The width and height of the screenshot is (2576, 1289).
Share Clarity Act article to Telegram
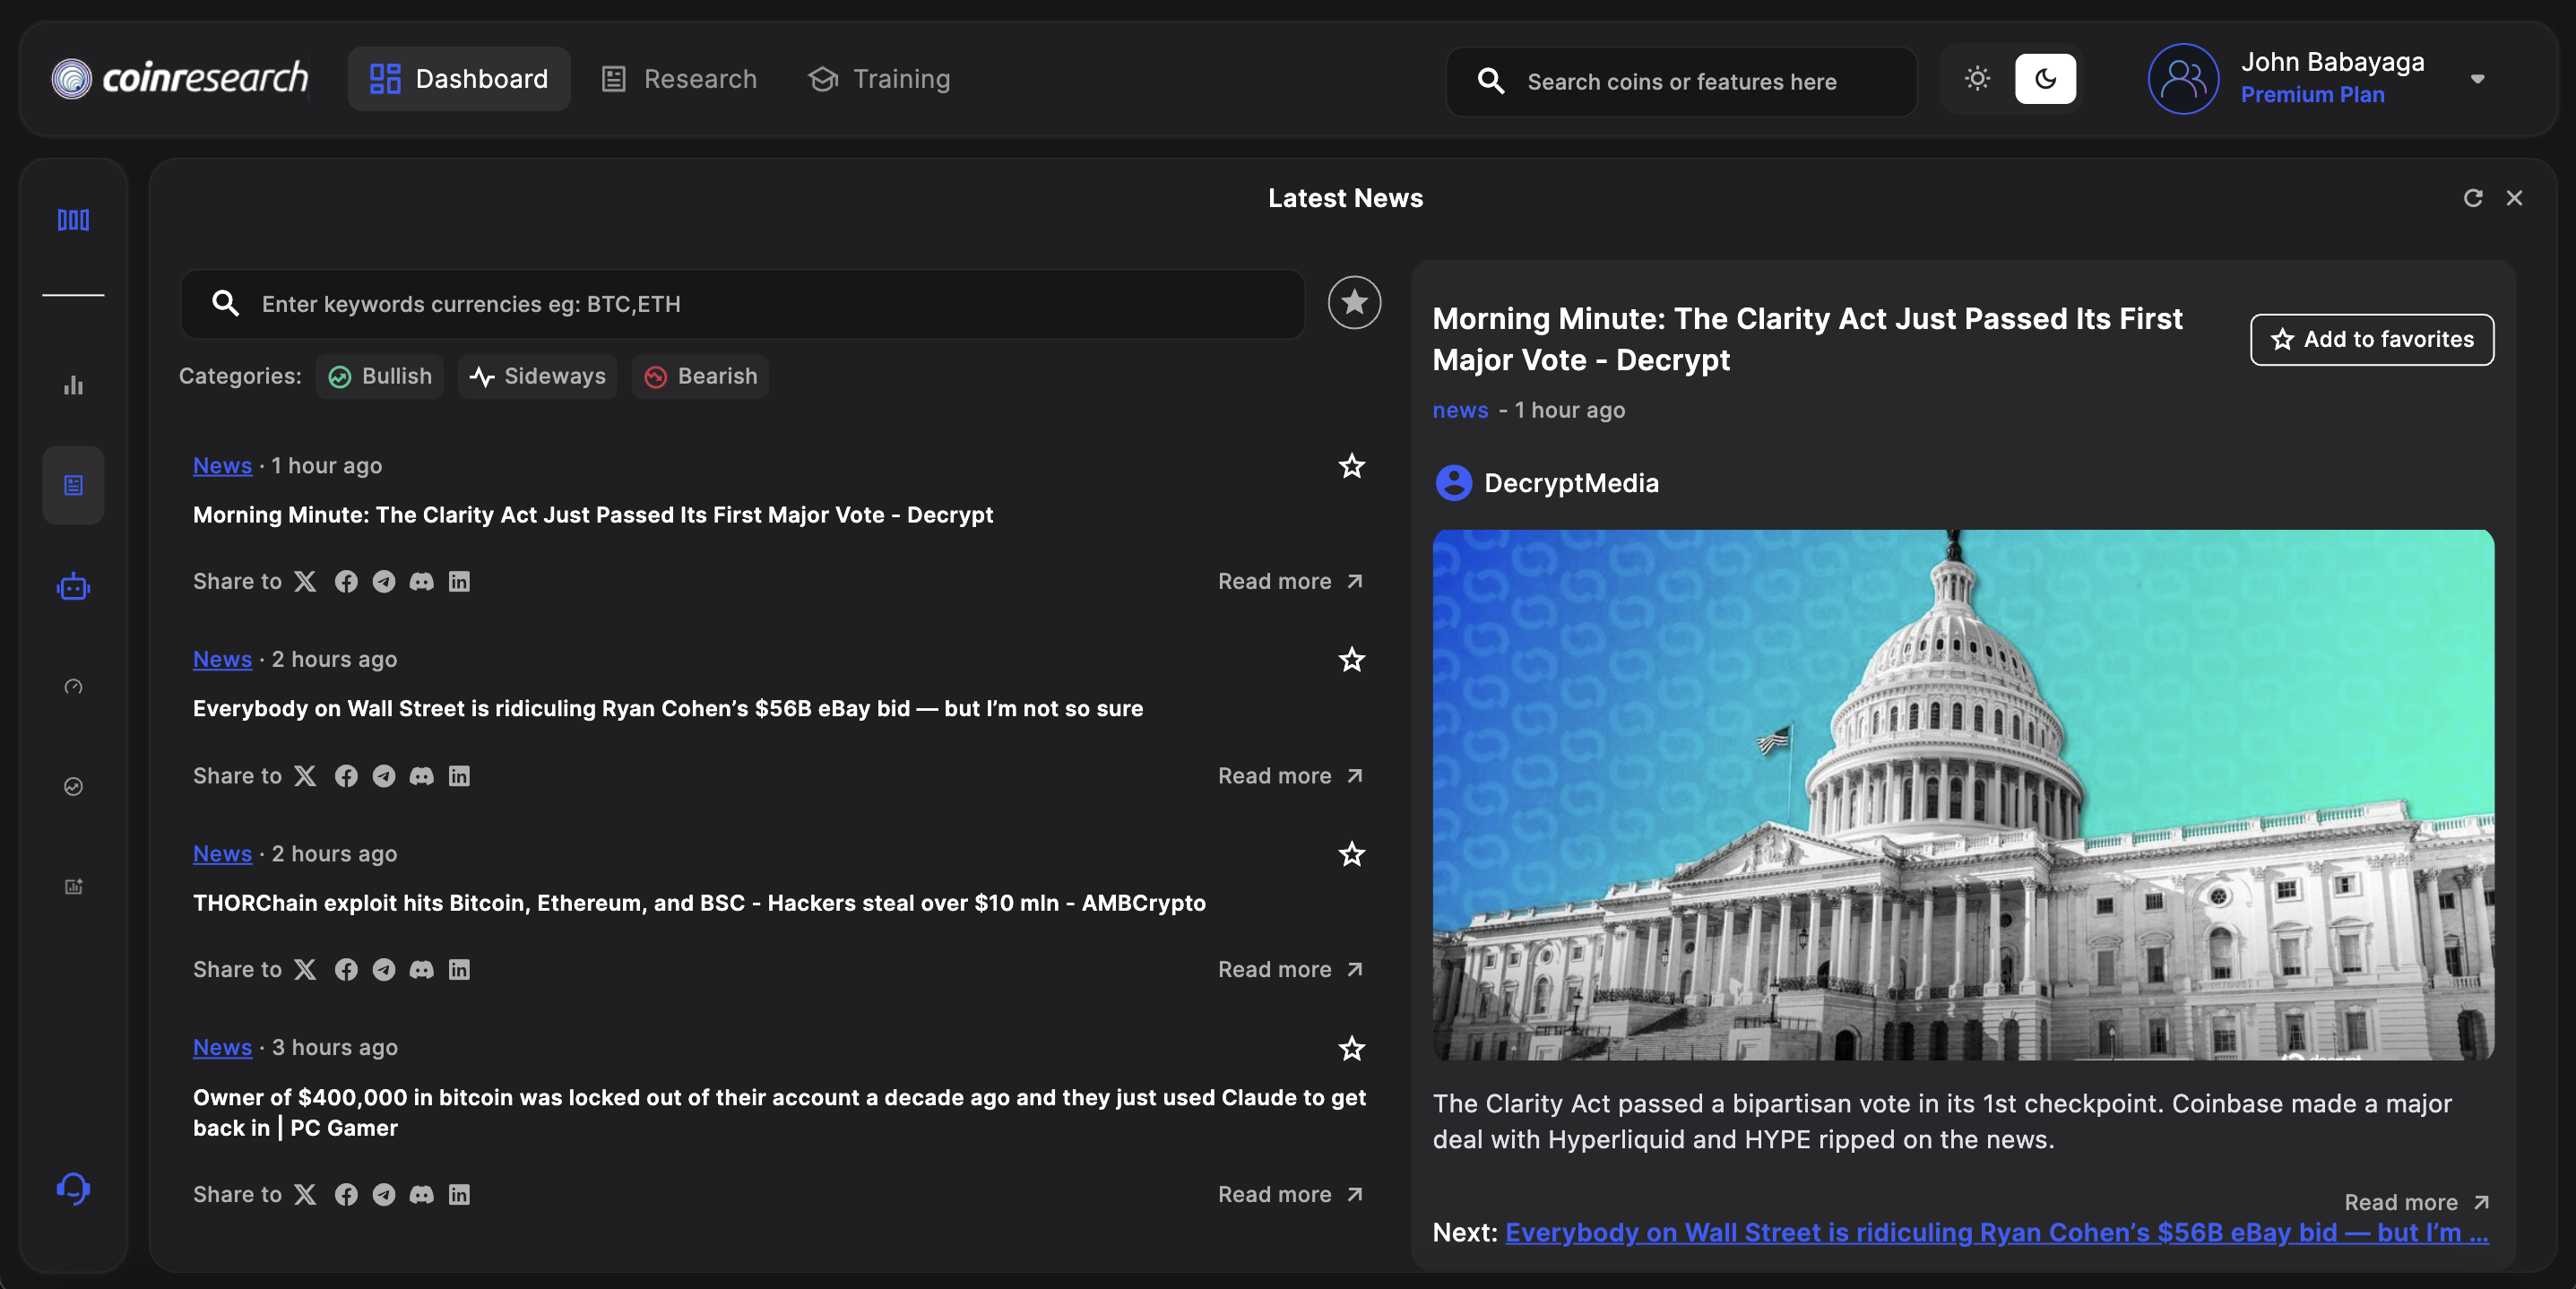tap(384, 581)
